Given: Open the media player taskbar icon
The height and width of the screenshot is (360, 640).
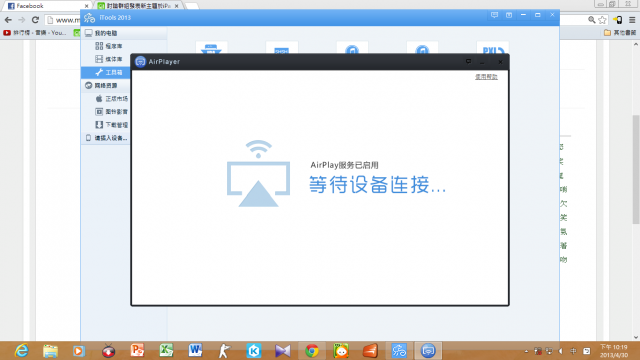Looking at the screenshot, I should pyautogui.click(x=79, y=351).
